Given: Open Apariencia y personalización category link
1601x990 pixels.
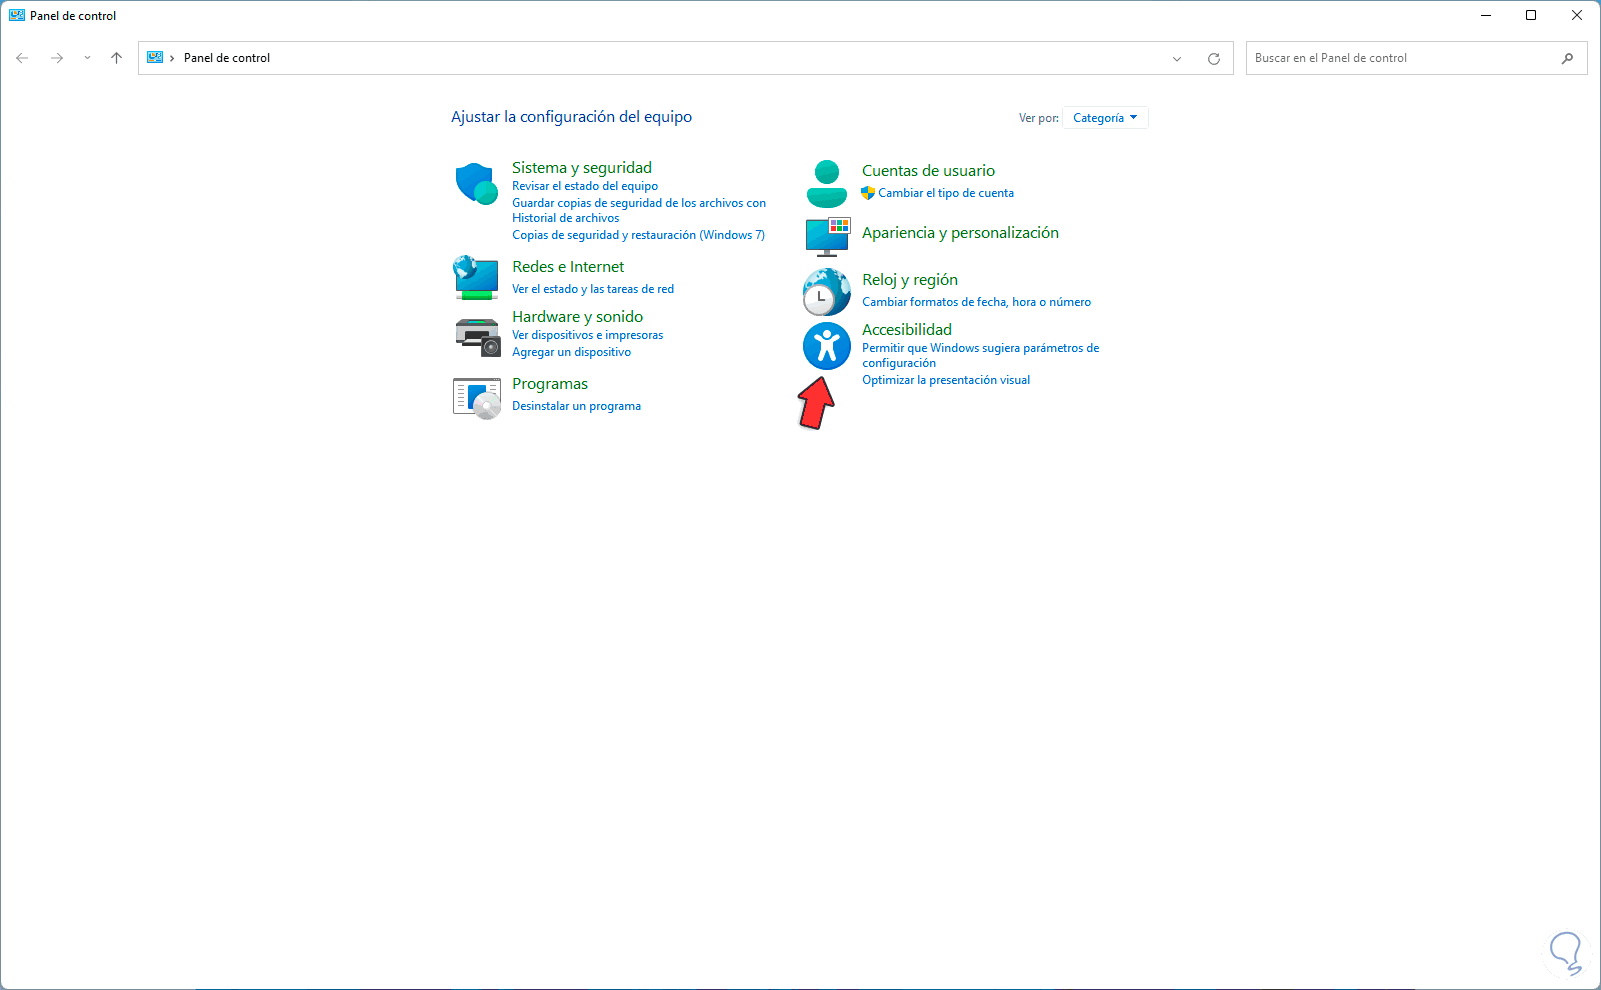Looking at the screenshot, I should pyautogui.click(x=960, y=233).
